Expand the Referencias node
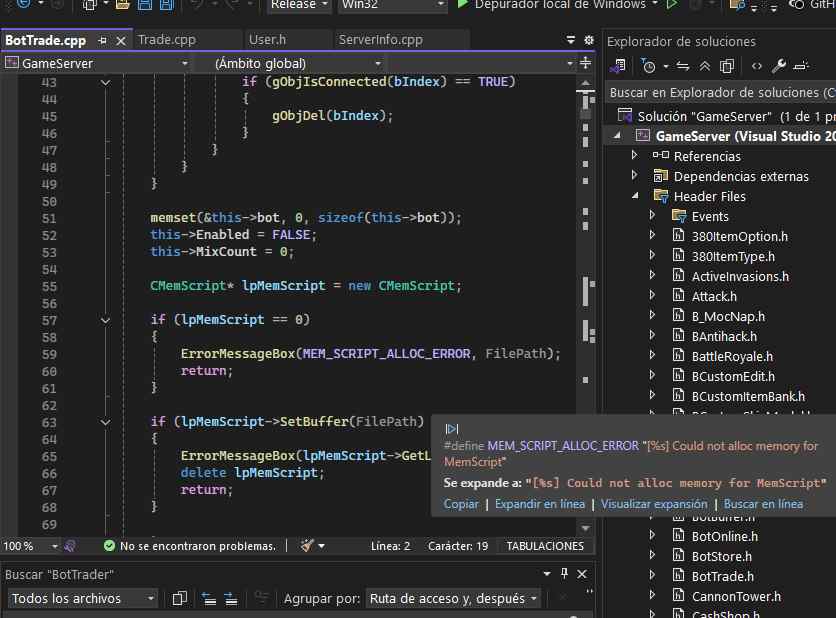 point(634,155)
